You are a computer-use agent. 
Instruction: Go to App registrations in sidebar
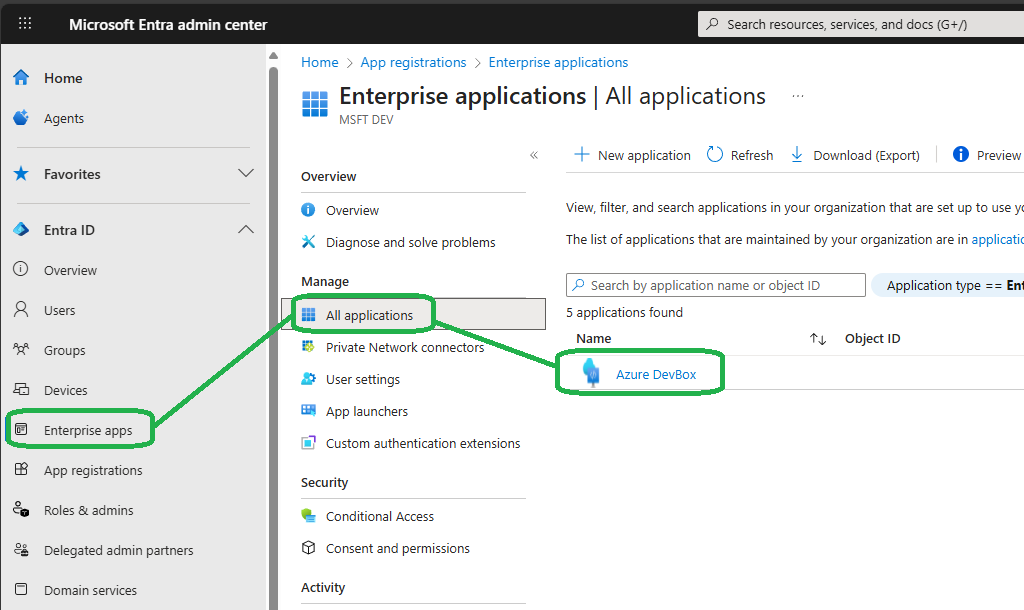[93, 470]
